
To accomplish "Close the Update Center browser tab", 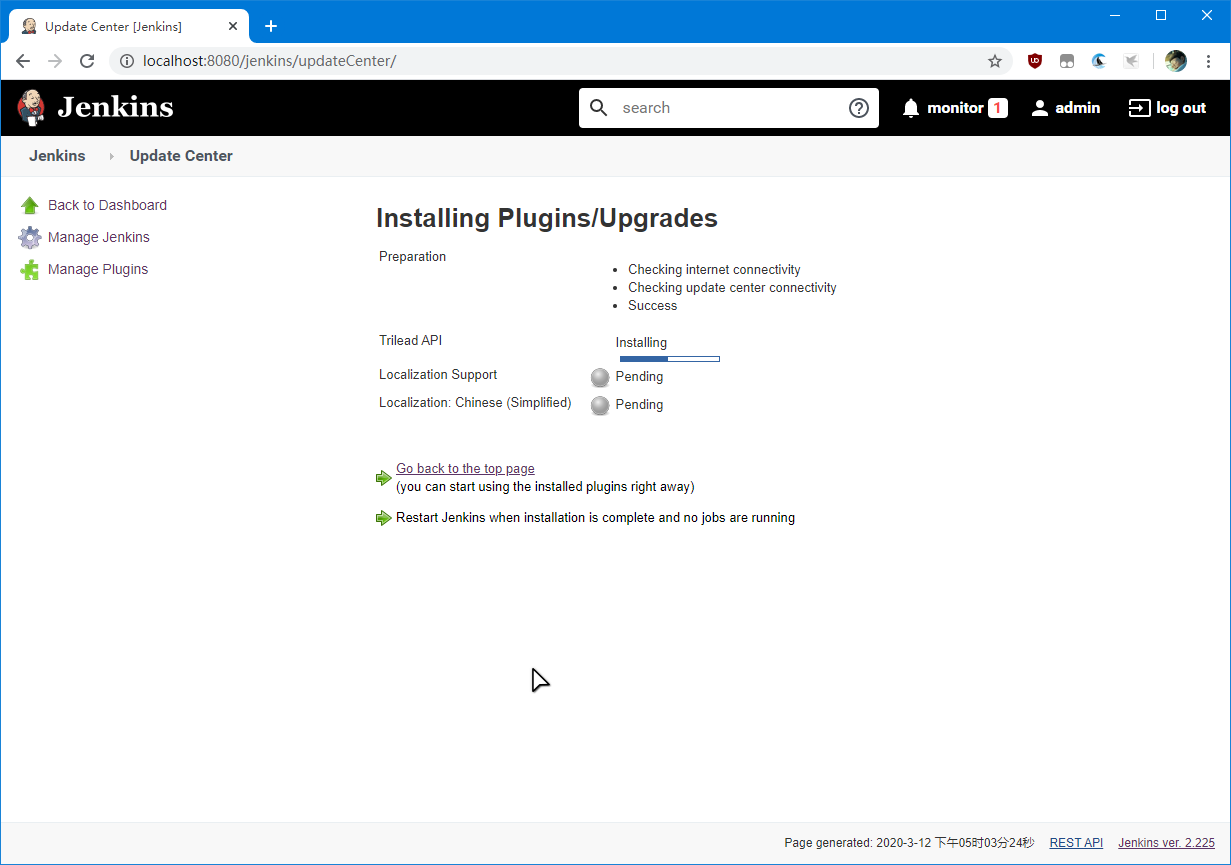I will 233,26.
